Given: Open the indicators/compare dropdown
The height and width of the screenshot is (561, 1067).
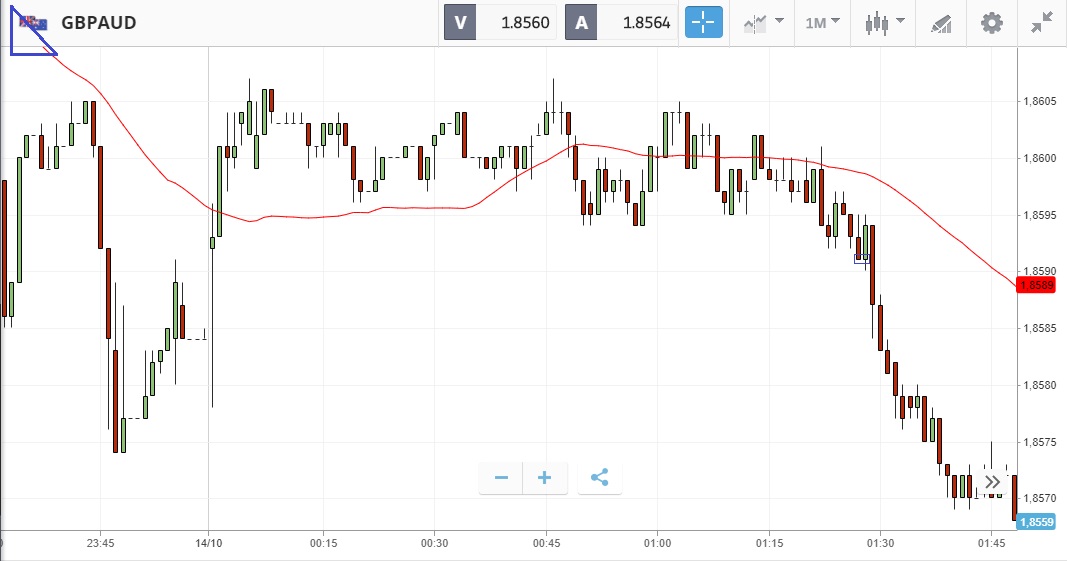Looking at the screenshot, I should [x=764, y=22].
